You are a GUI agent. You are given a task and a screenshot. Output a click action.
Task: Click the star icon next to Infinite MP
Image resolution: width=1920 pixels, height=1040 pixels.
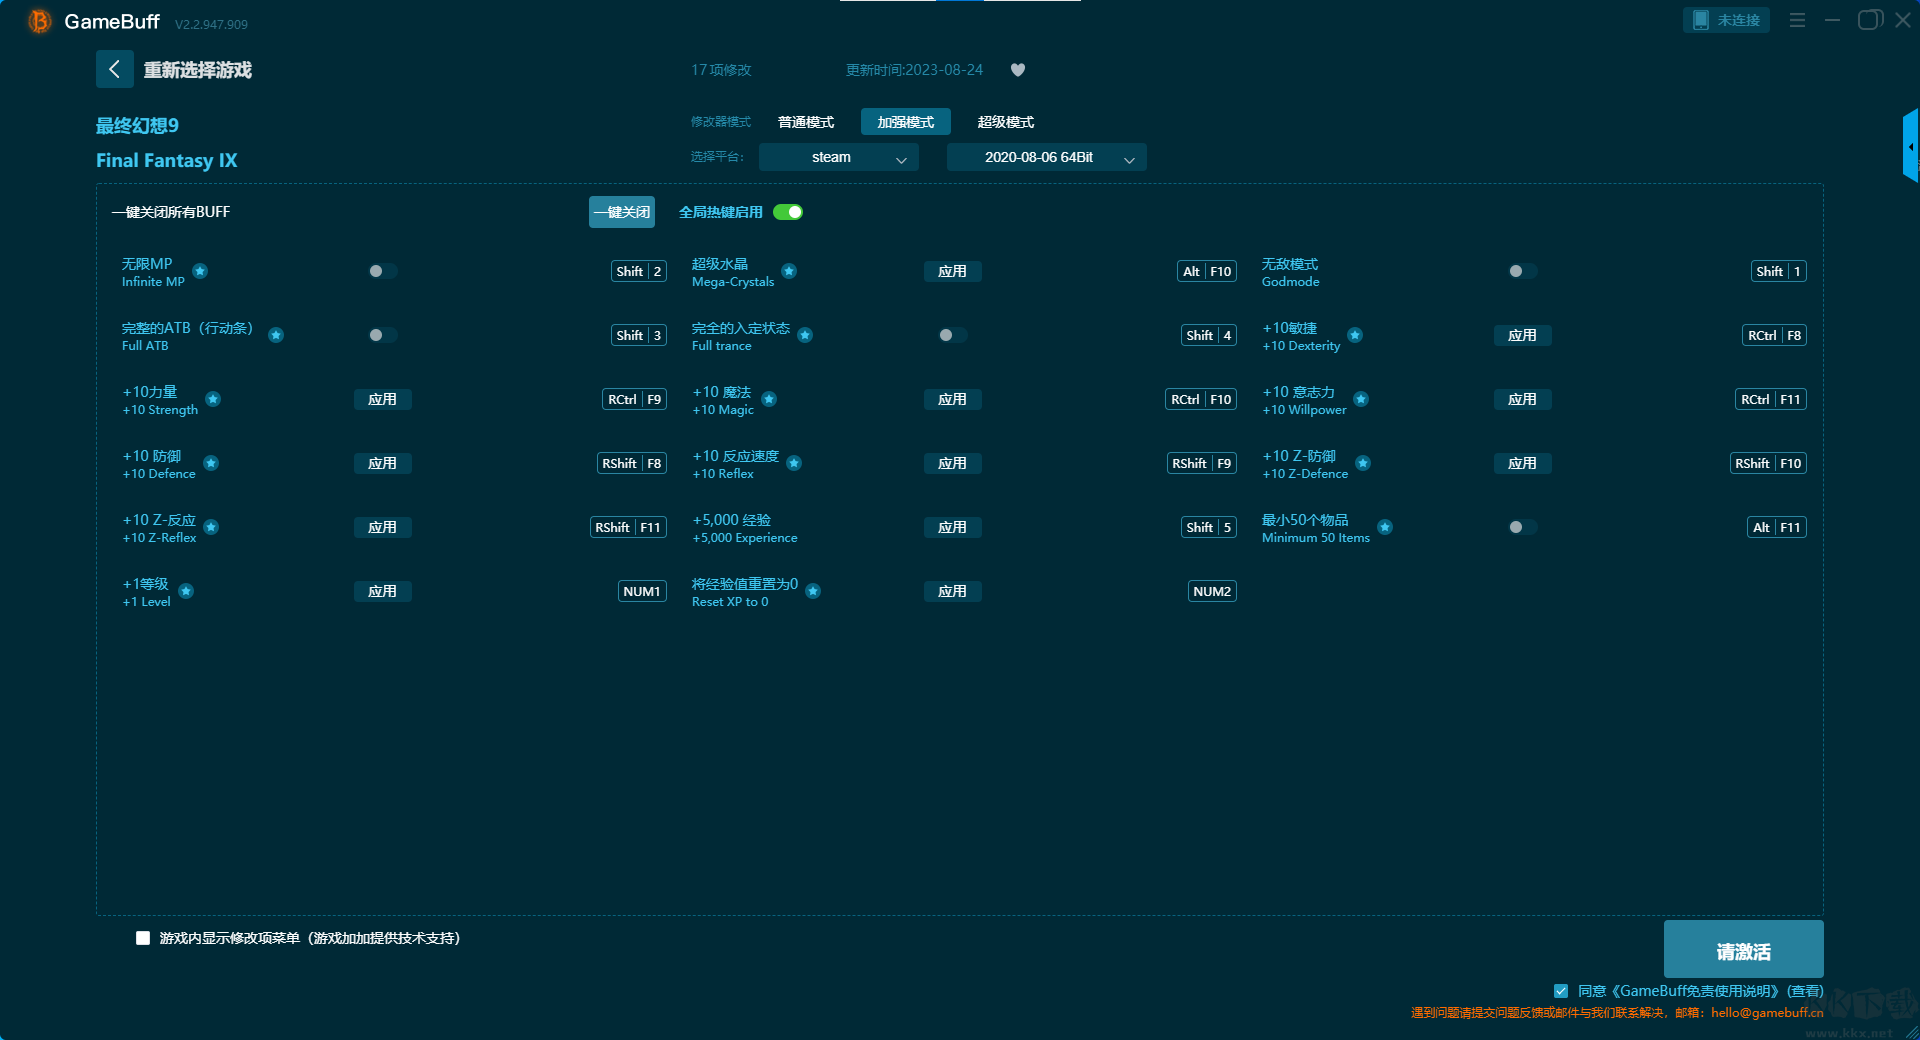click(x=200, y=271)
